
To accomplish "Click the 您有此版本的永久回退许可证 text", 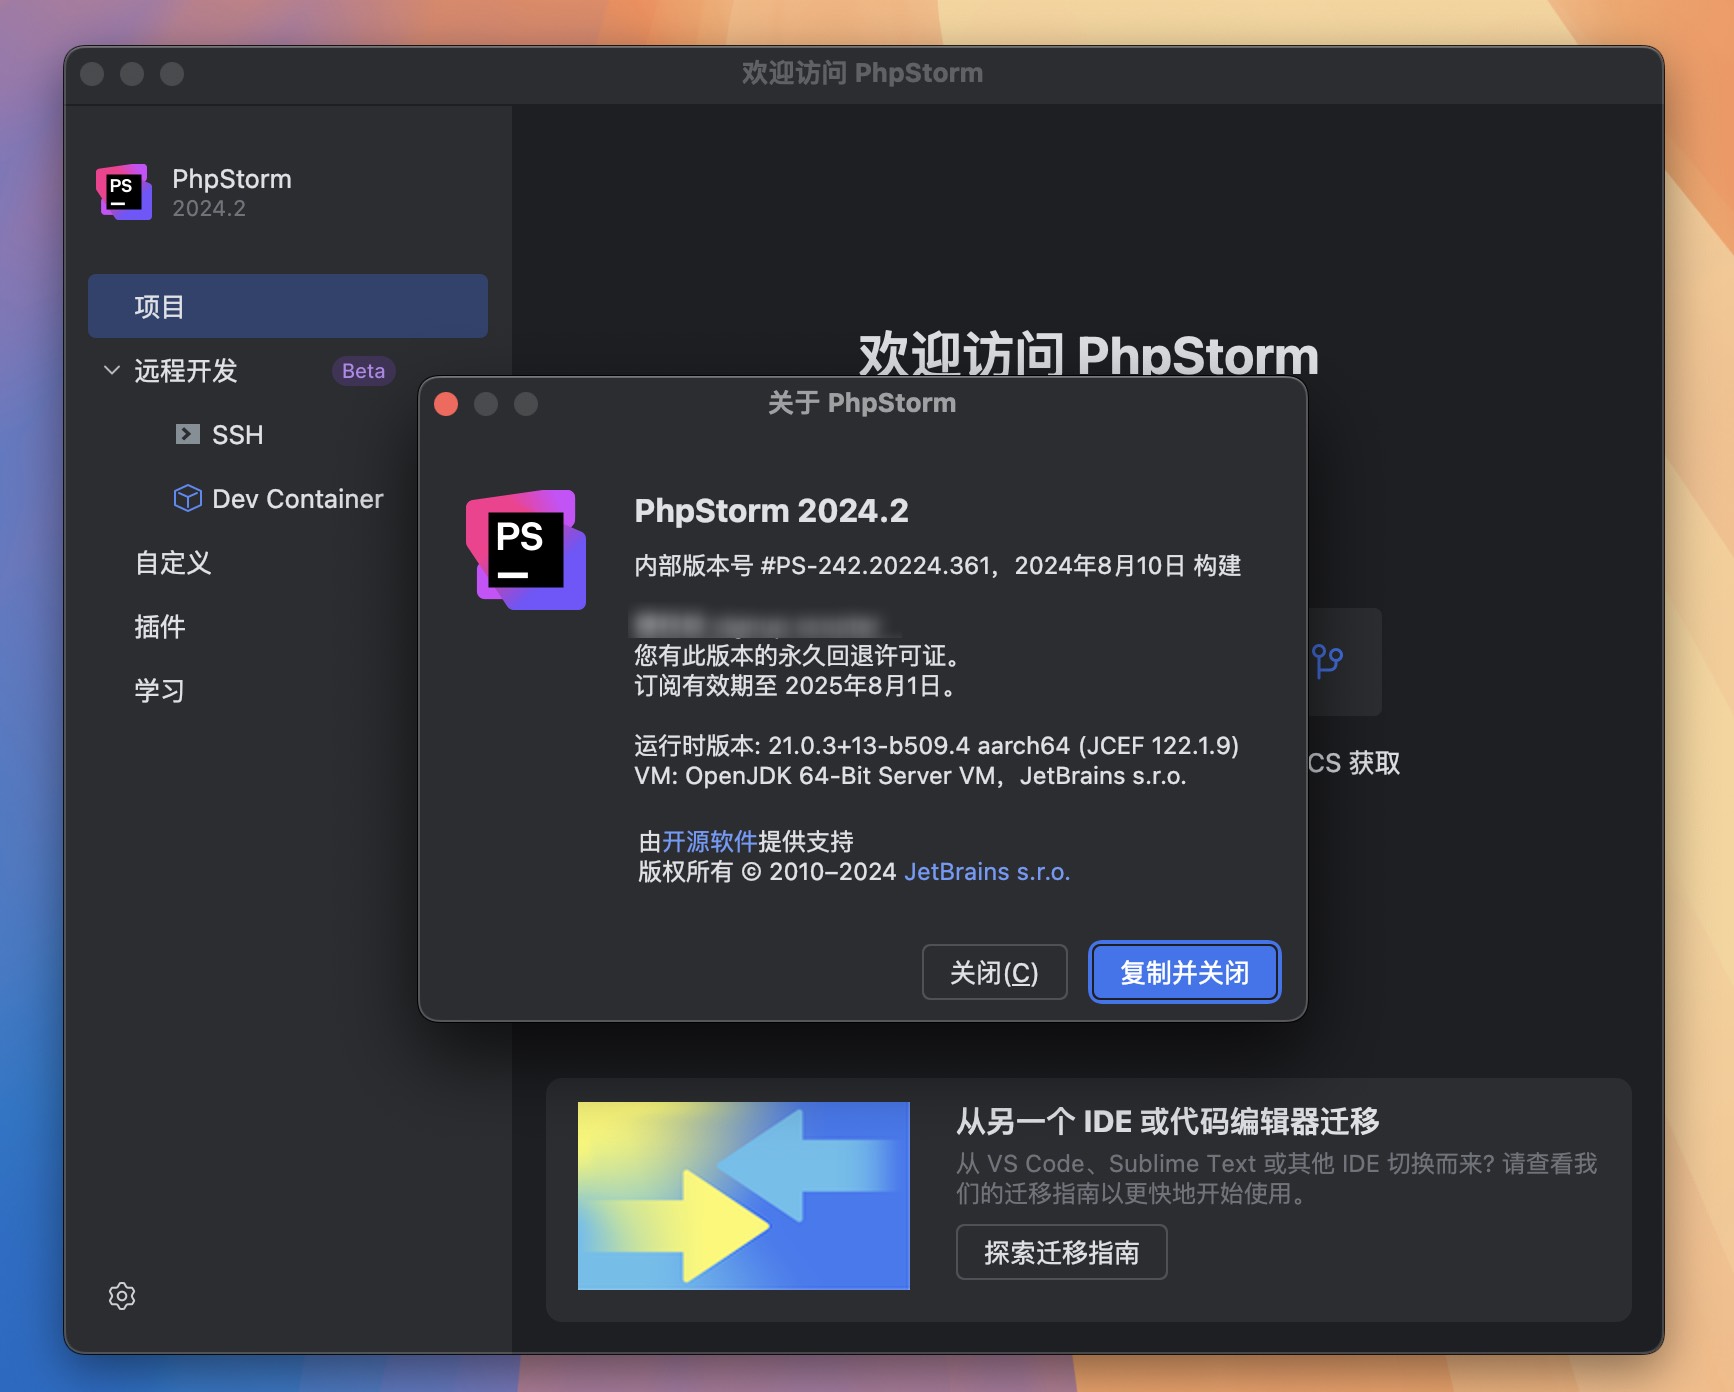I will pyautogui.click(x=800, y=656).
